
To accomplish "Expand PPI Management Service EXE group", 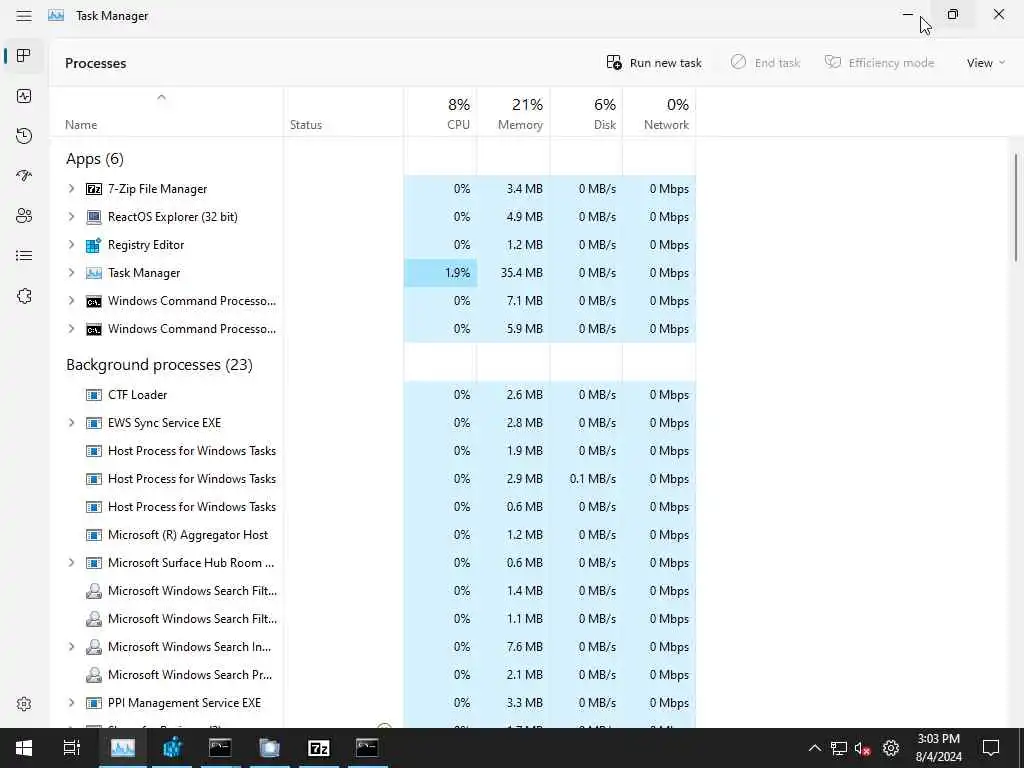I will click(x=72, y=703).
